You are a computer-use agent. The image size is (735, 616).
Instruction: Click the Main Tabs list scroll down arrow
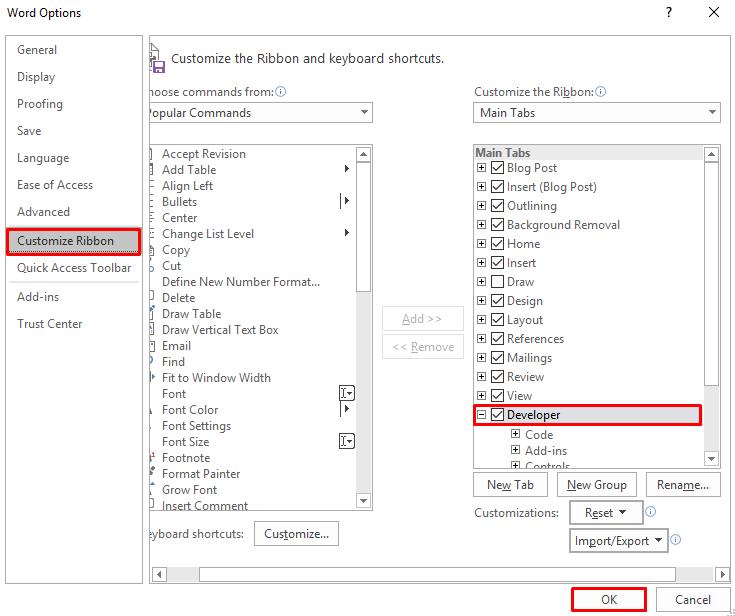coord(712,458)
